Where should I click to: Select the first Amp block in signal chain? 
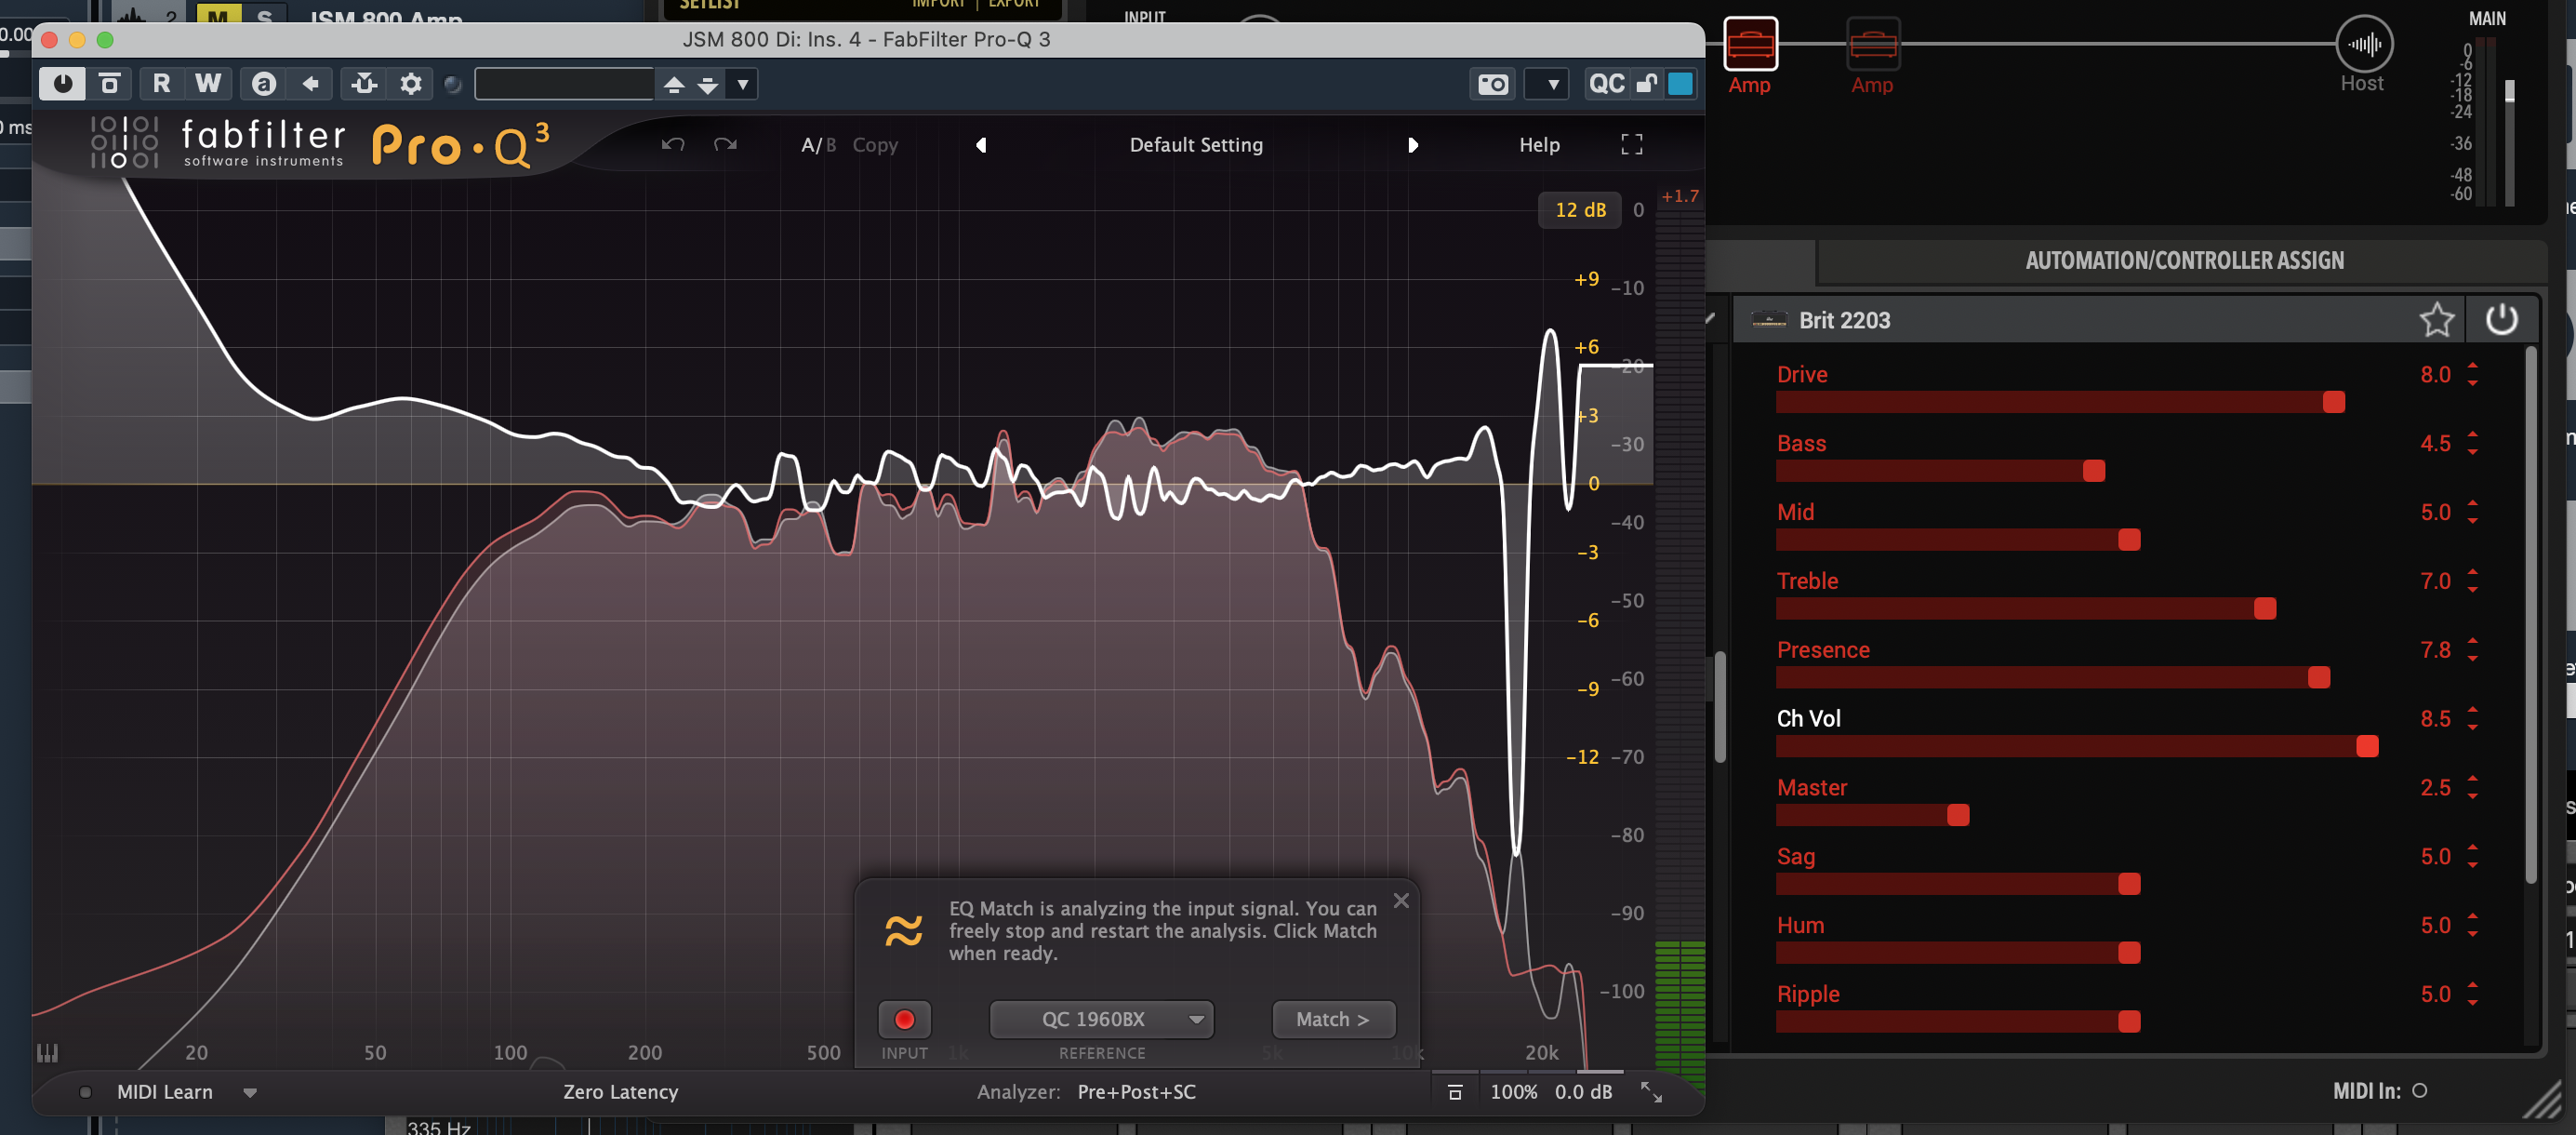pos(1750,45)
